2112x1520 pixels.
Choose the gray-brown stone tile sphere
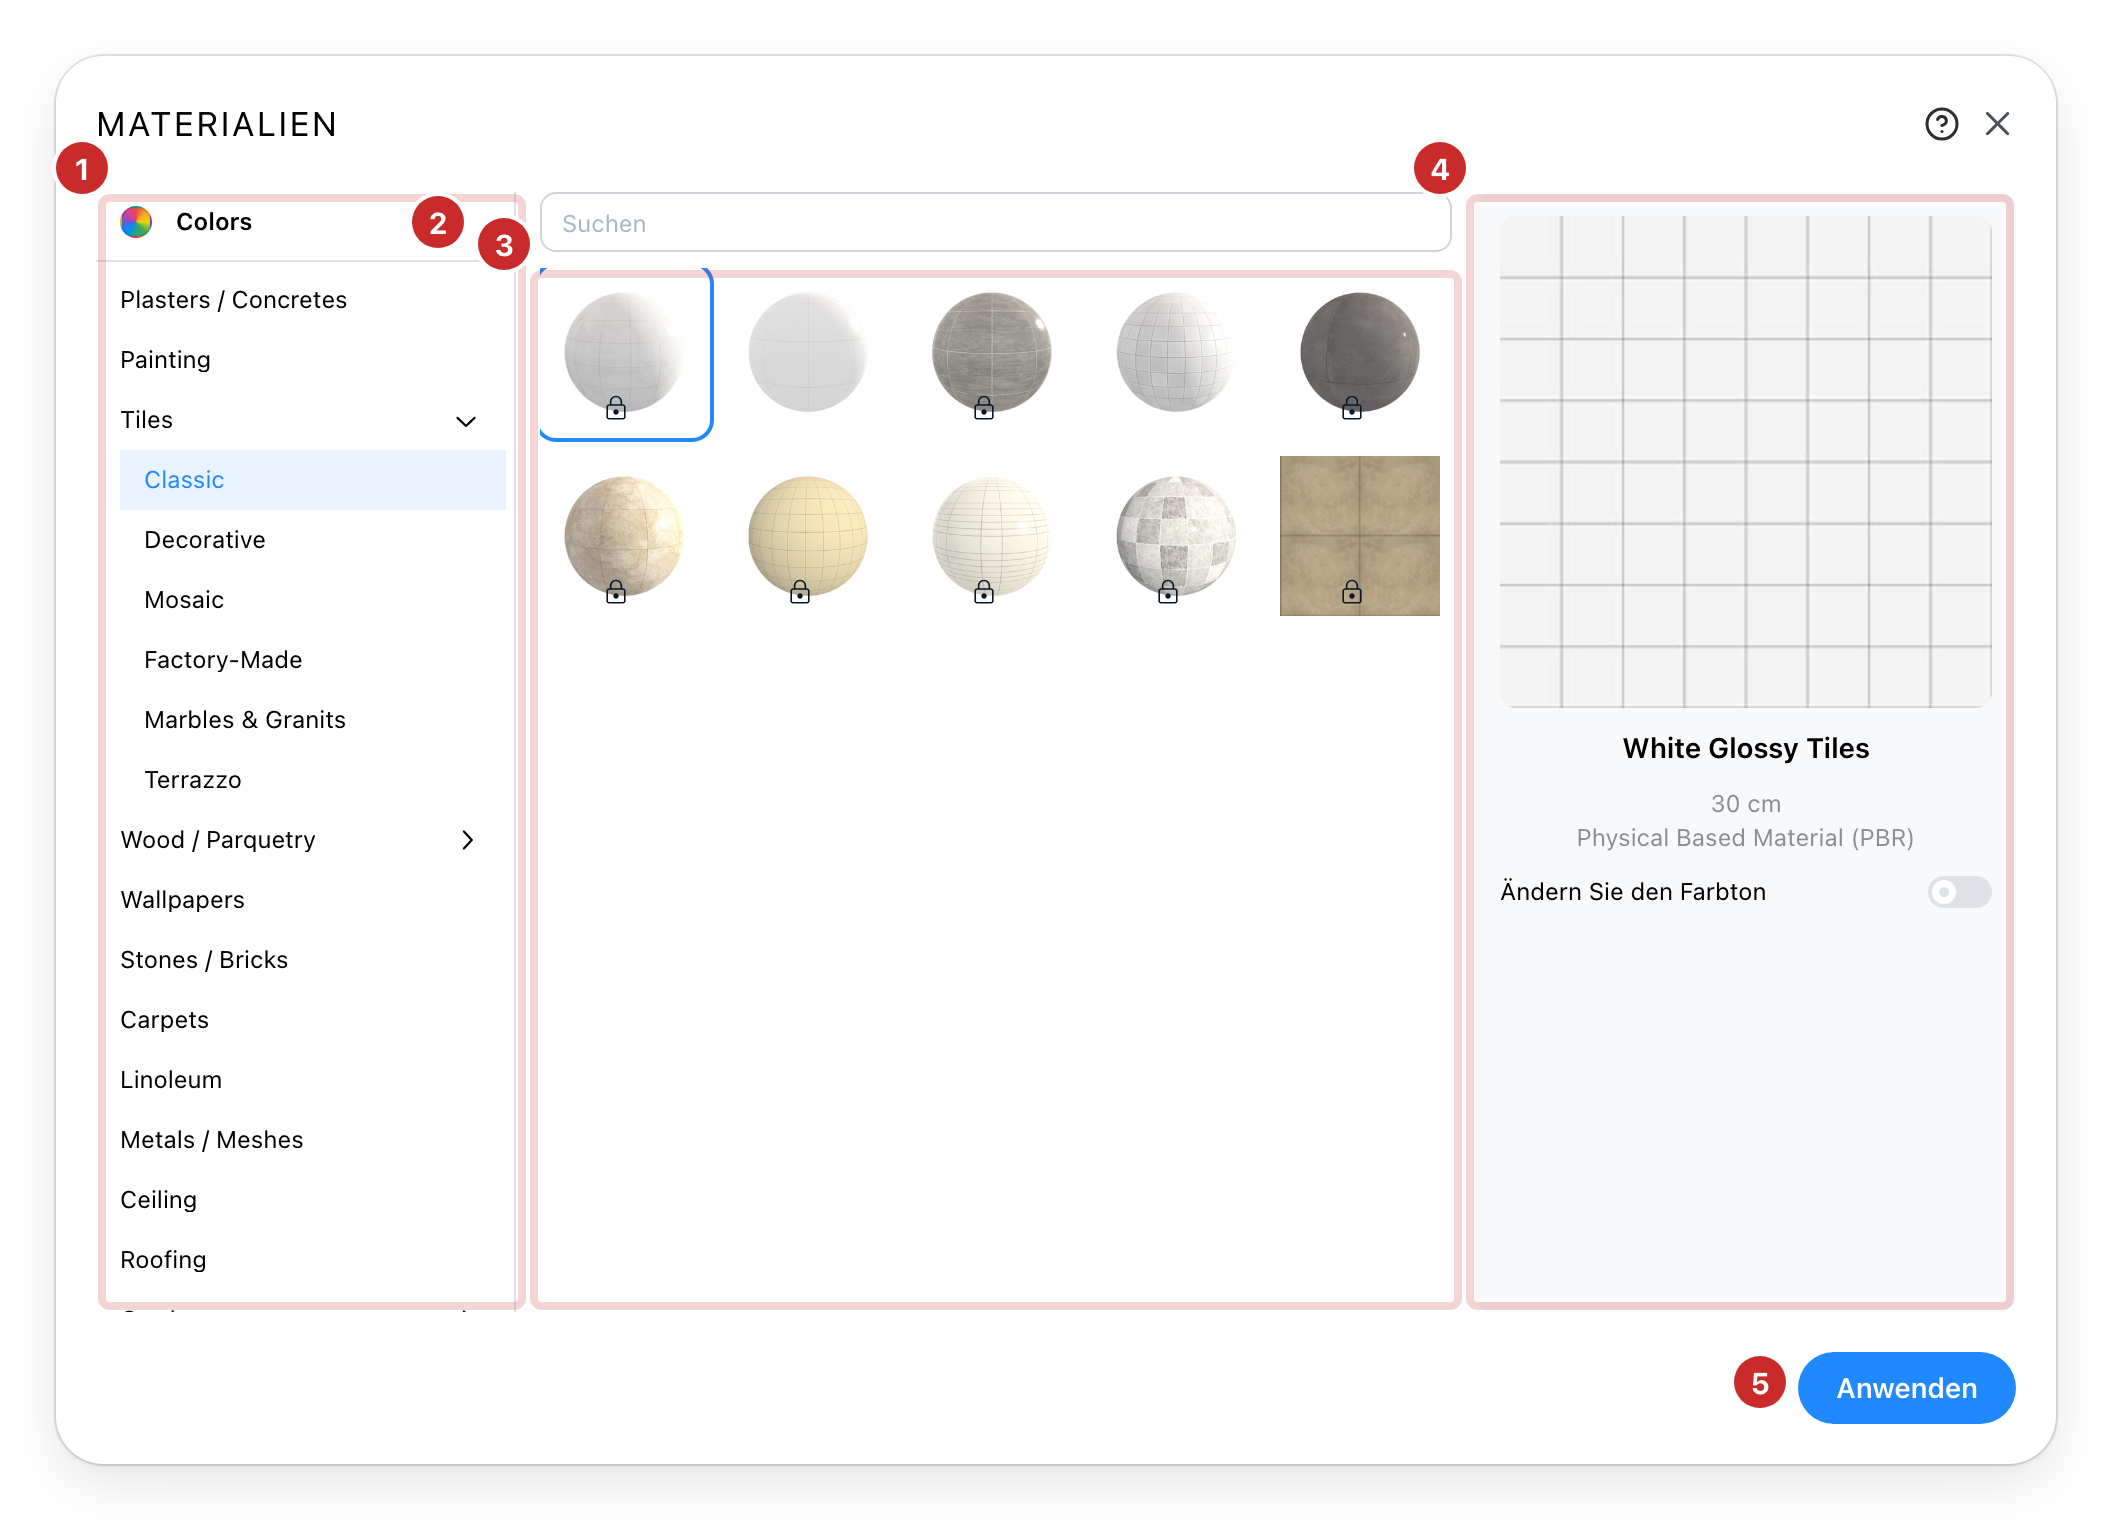point(992,352)
